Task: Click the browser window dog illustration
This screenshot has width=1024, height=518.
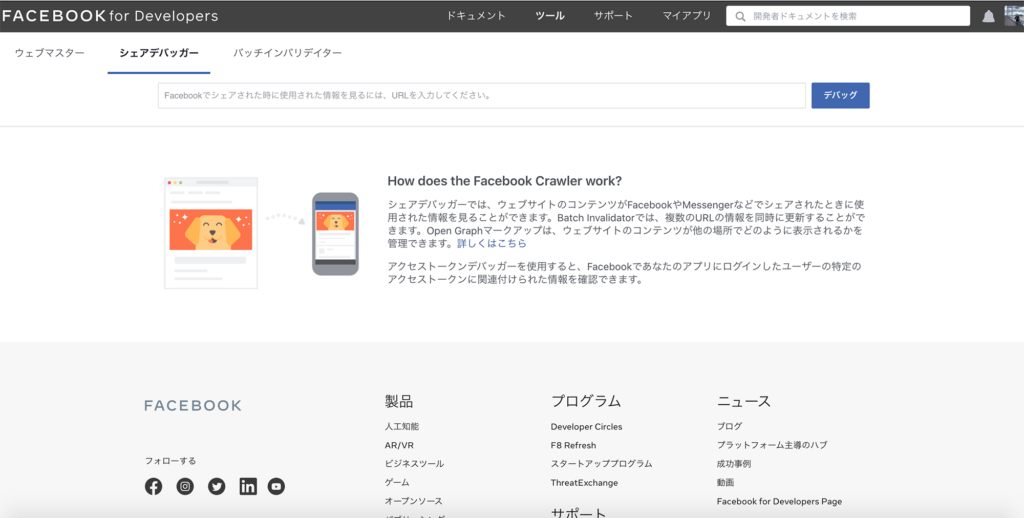Action: coord(211,233)
